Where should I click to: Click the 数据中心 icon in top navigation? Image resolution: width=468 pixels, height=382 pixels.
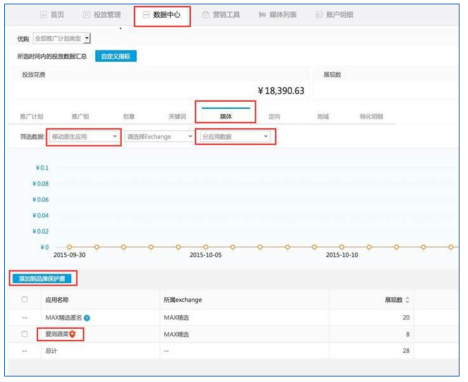[146, 15]
